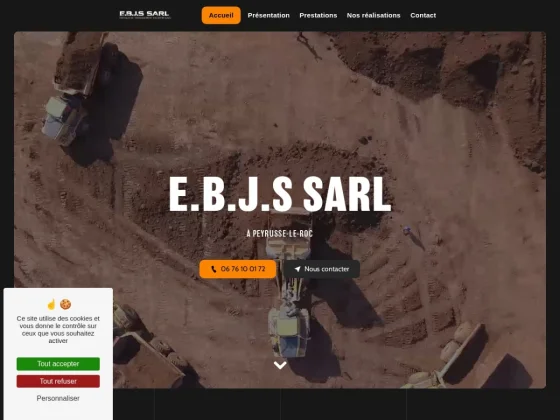Click the E.B.J.S SARL logo
Screen dimensions: 560x420
click(145, 15)
